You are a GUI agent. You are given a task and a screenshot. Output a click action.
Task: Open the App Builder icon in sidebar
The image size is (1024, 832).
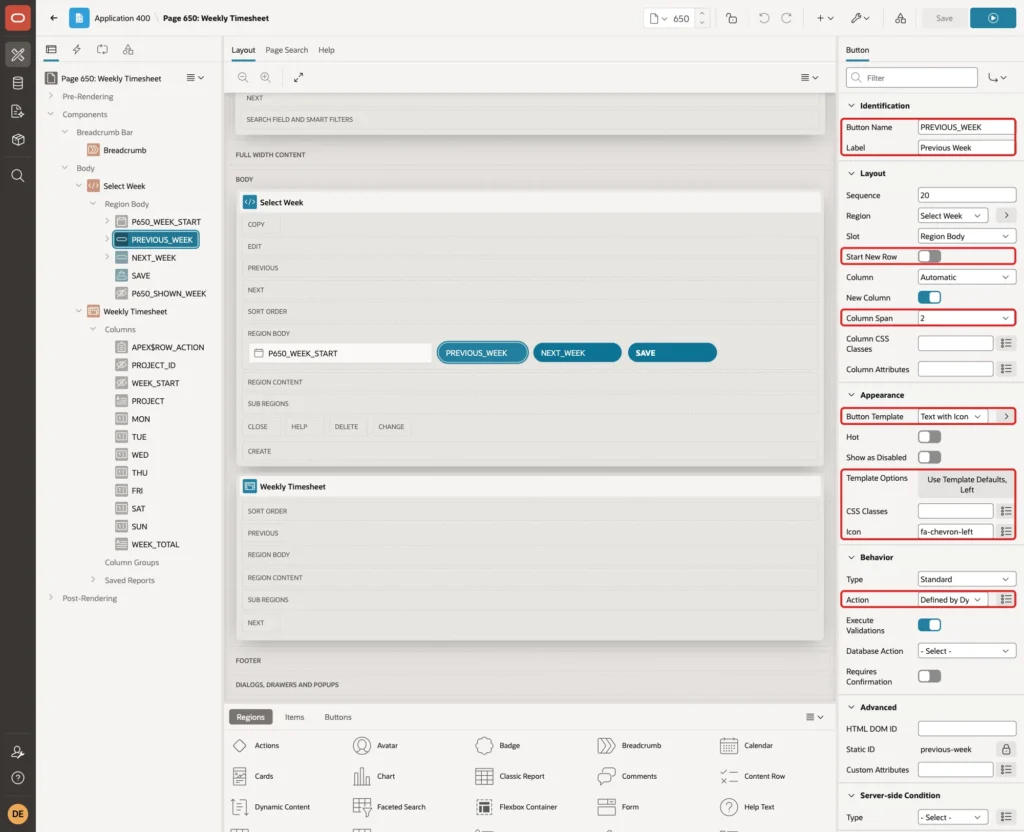pos(18,54)
